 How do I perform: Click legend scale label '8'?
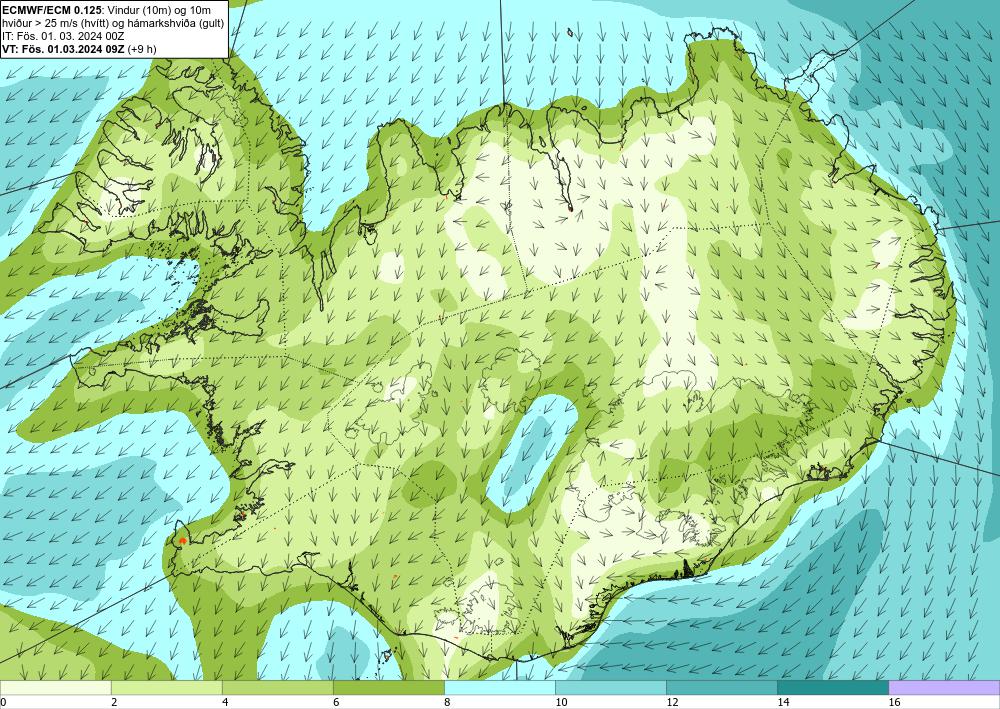point(447,702)
